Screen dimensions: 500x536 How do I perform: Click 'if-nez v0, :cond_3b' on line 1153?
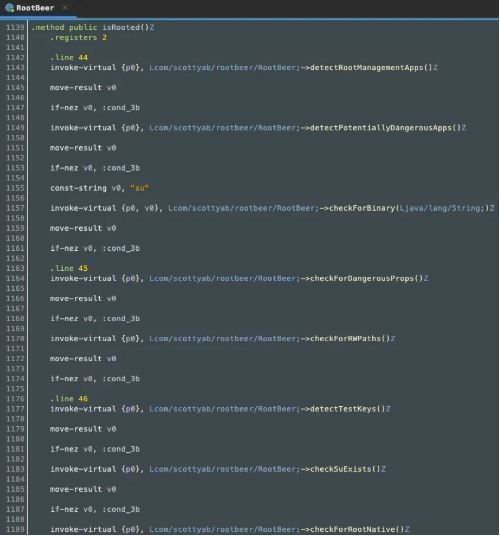pyautogui.click(x=95, y=168)
